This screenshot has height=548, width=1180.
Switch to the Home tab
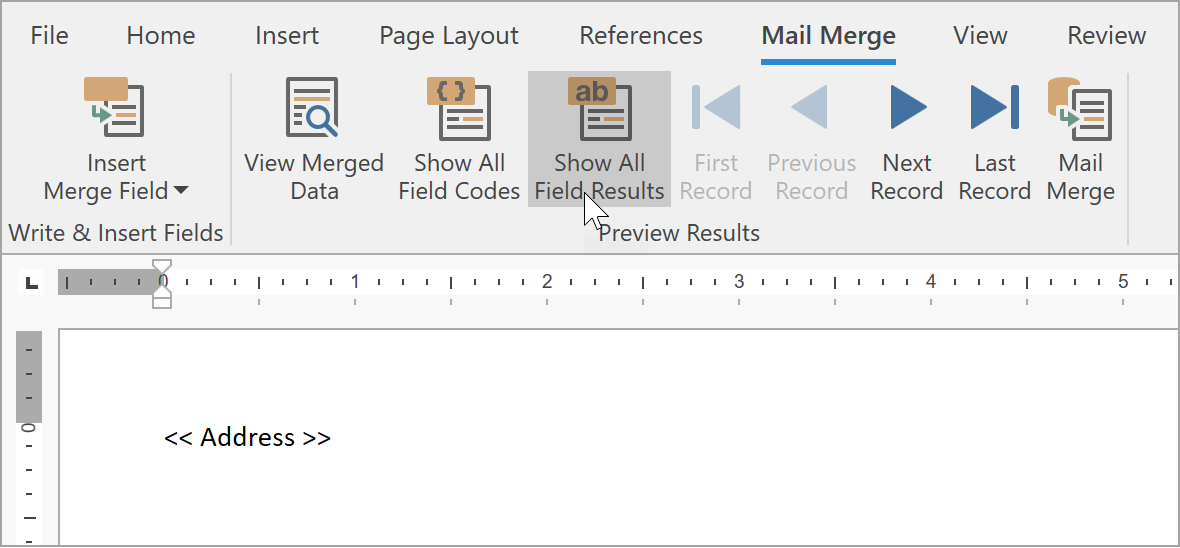[161, 36]
